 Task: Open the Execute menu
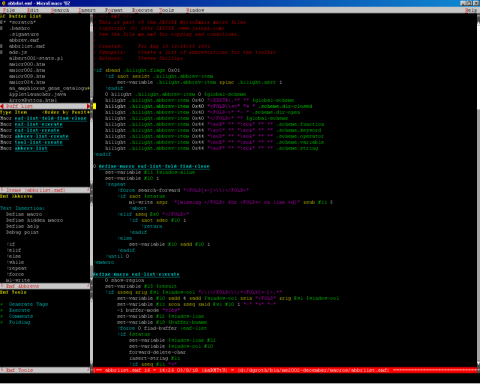[x=142, y=10]
